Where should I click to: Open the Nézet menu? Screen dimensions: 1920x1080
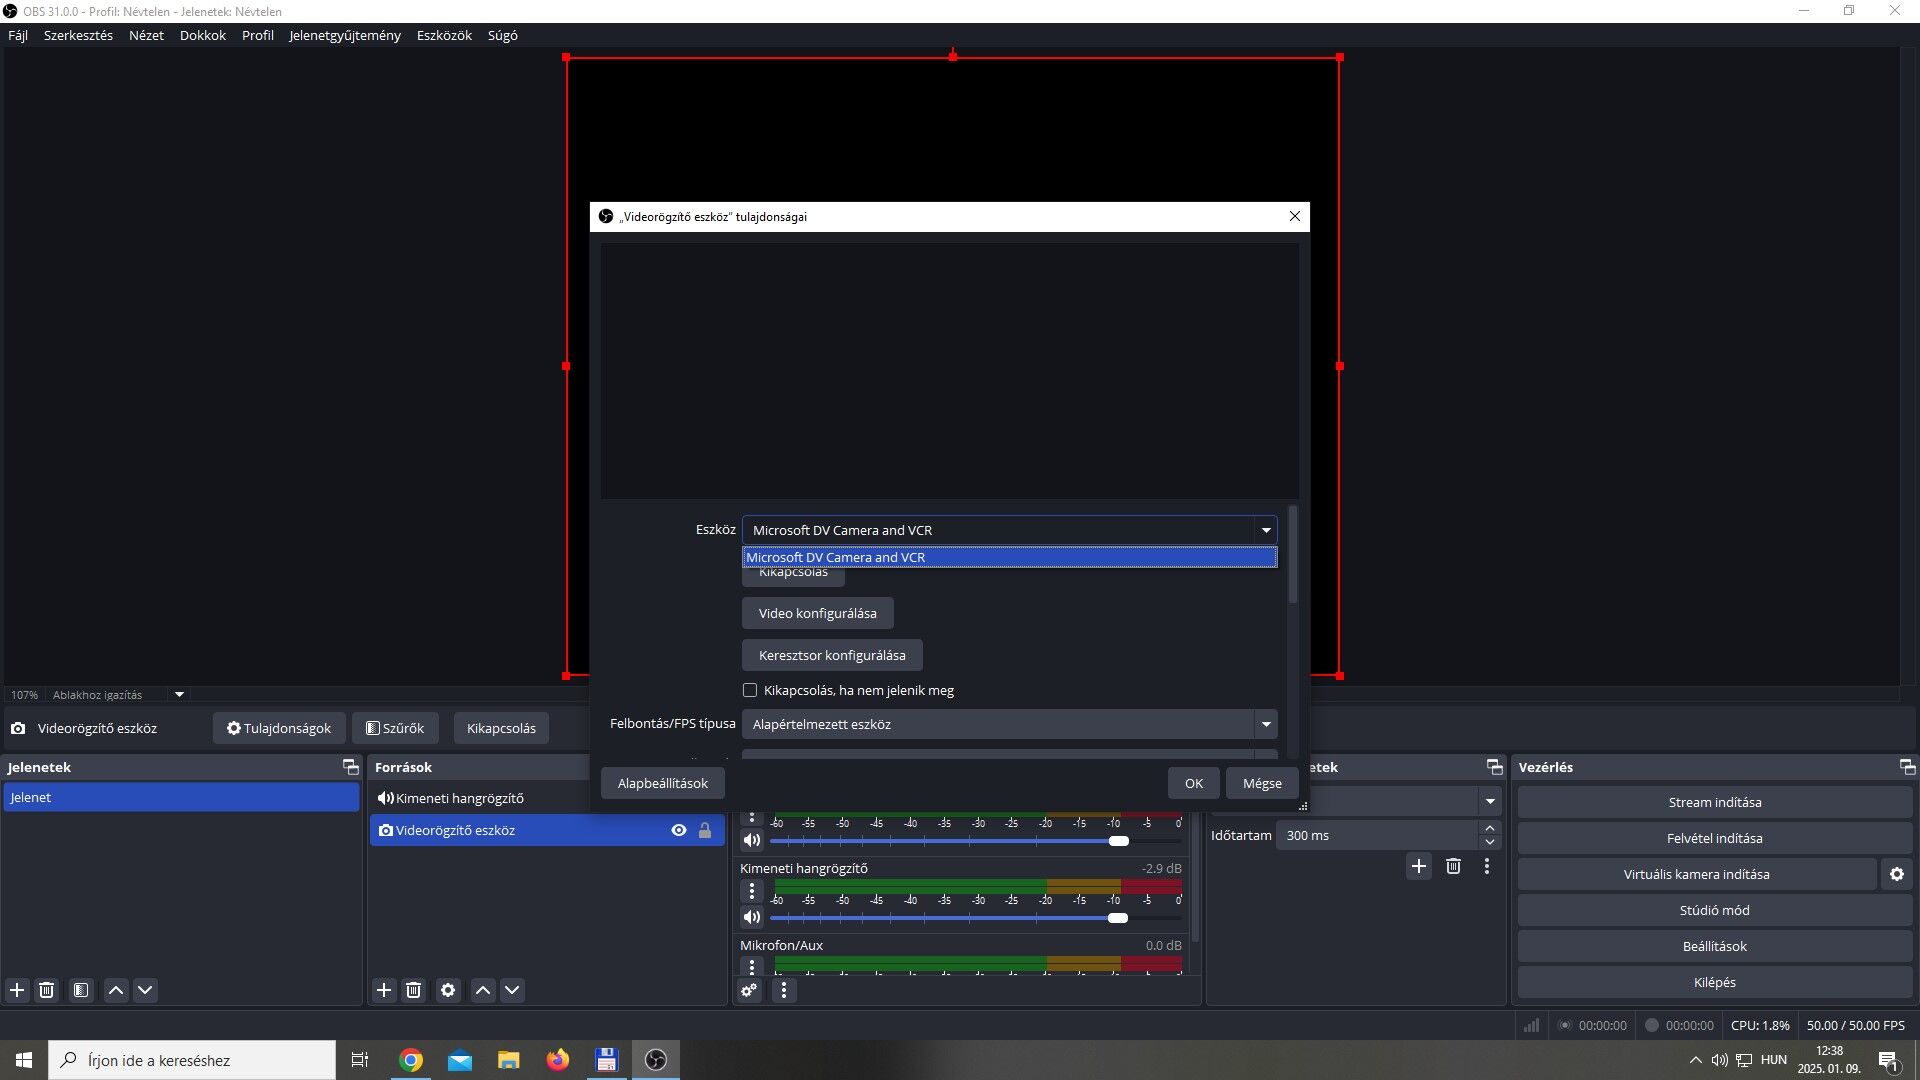click(x=146, y=35)
